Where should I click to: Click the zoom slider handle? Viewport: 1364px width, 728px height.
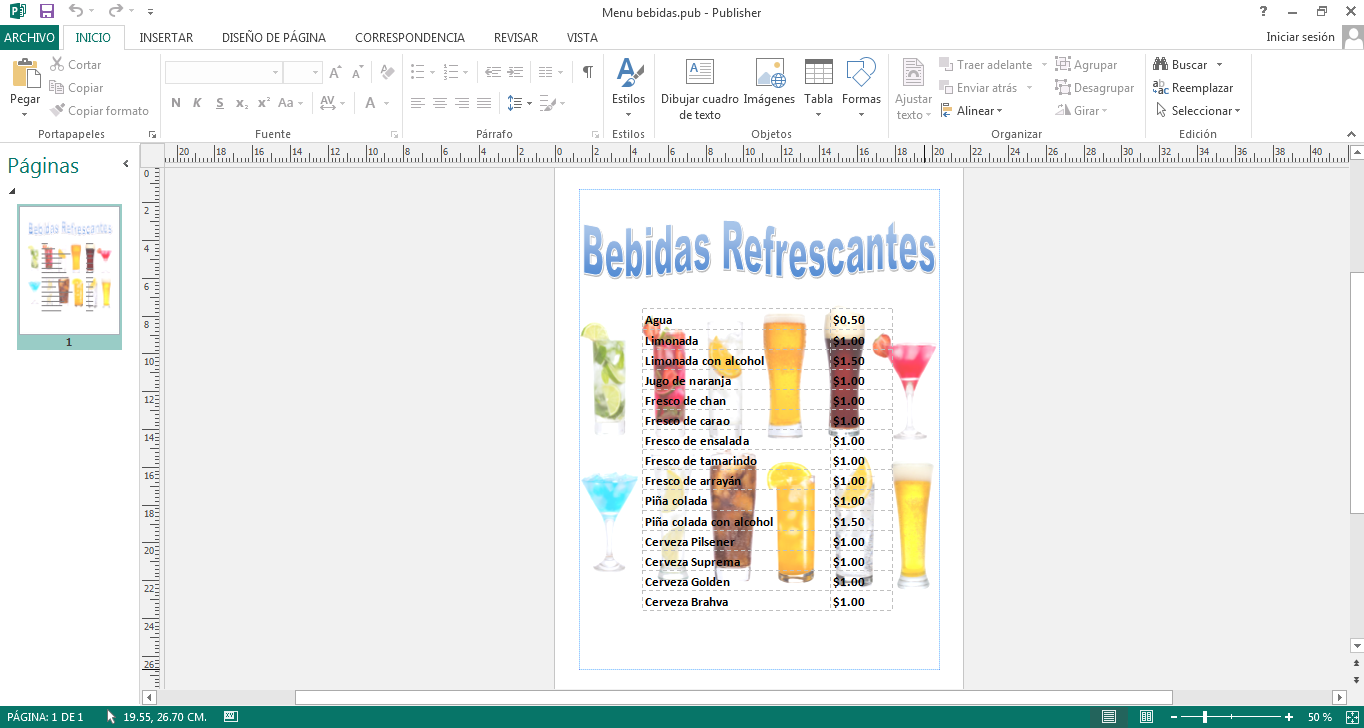(1205, 717)
